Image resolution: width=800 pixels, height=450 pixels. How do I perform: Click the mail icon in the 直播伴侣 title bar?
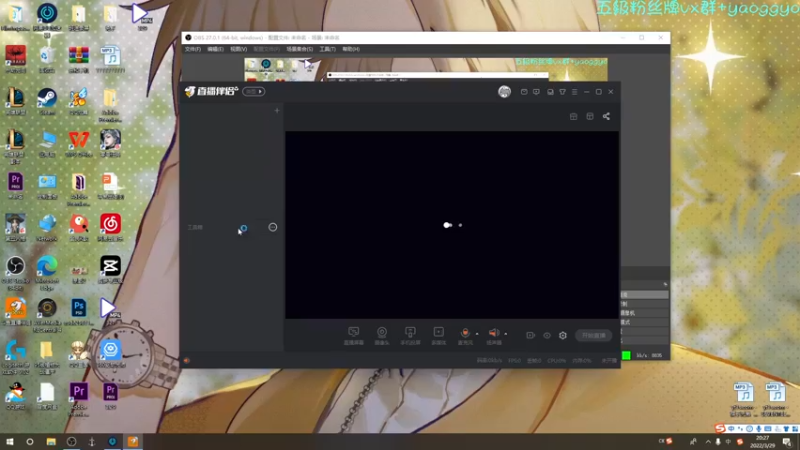coord(524,92)
